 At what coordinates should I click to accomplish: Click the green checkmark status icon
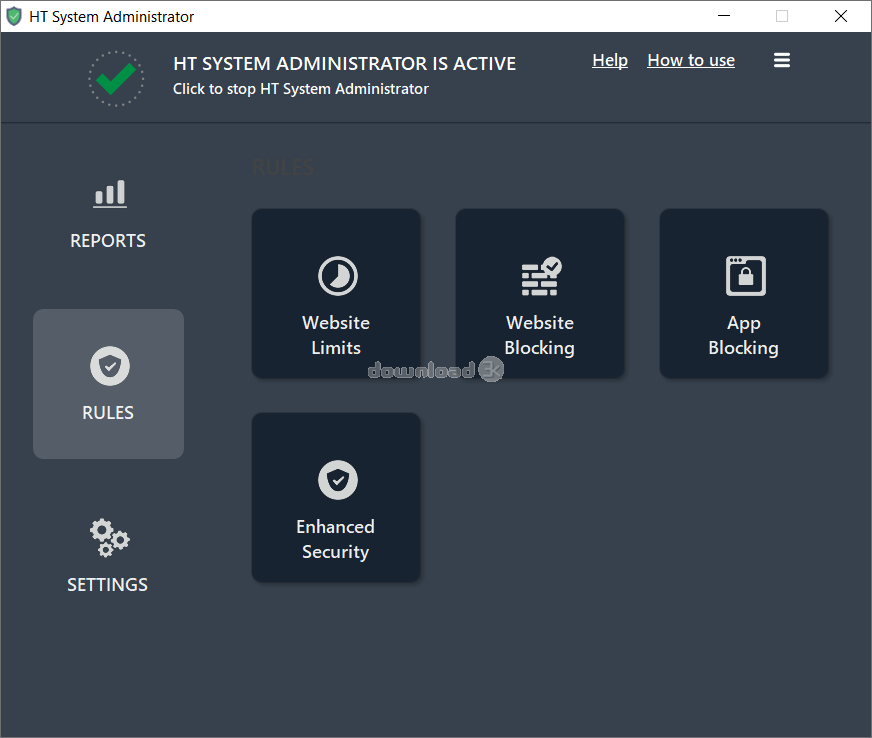(116, 78)
